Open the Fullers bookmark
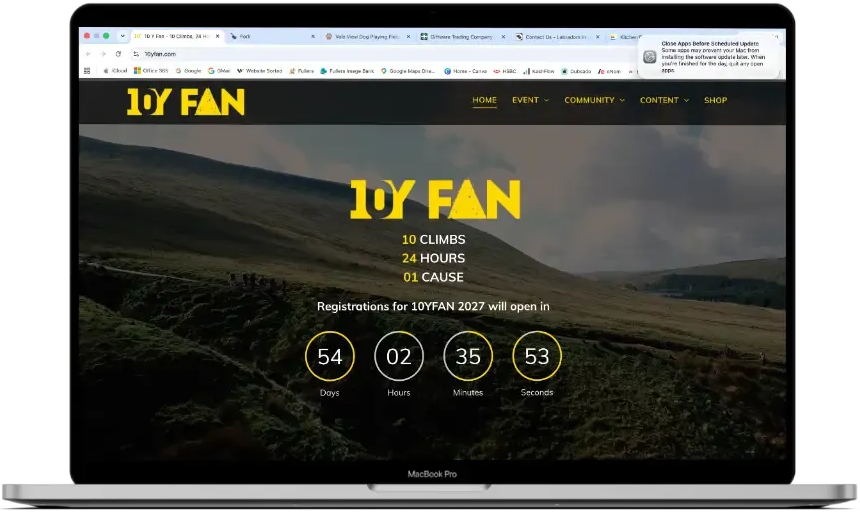This screenshot has height=512, width=860. pos(302,71)
